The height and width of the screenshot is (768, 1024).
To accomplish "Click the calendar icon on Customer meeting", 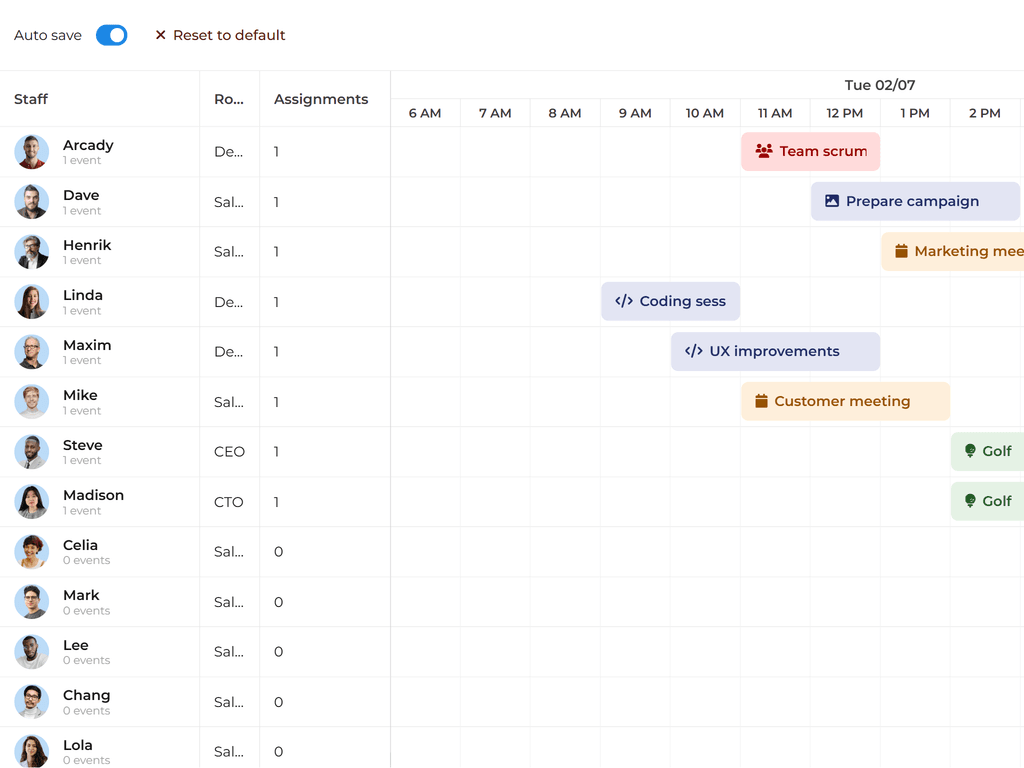I will coord(761,401).
